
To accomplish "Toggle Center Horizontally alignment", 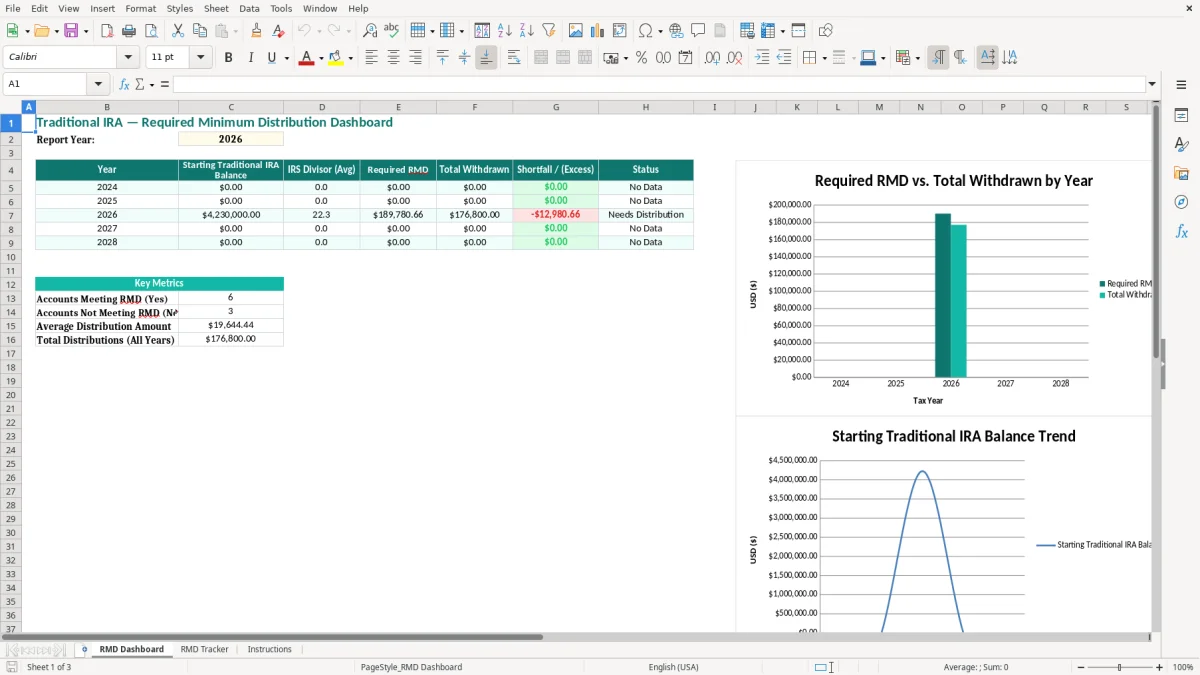I will tap(393, 58).
